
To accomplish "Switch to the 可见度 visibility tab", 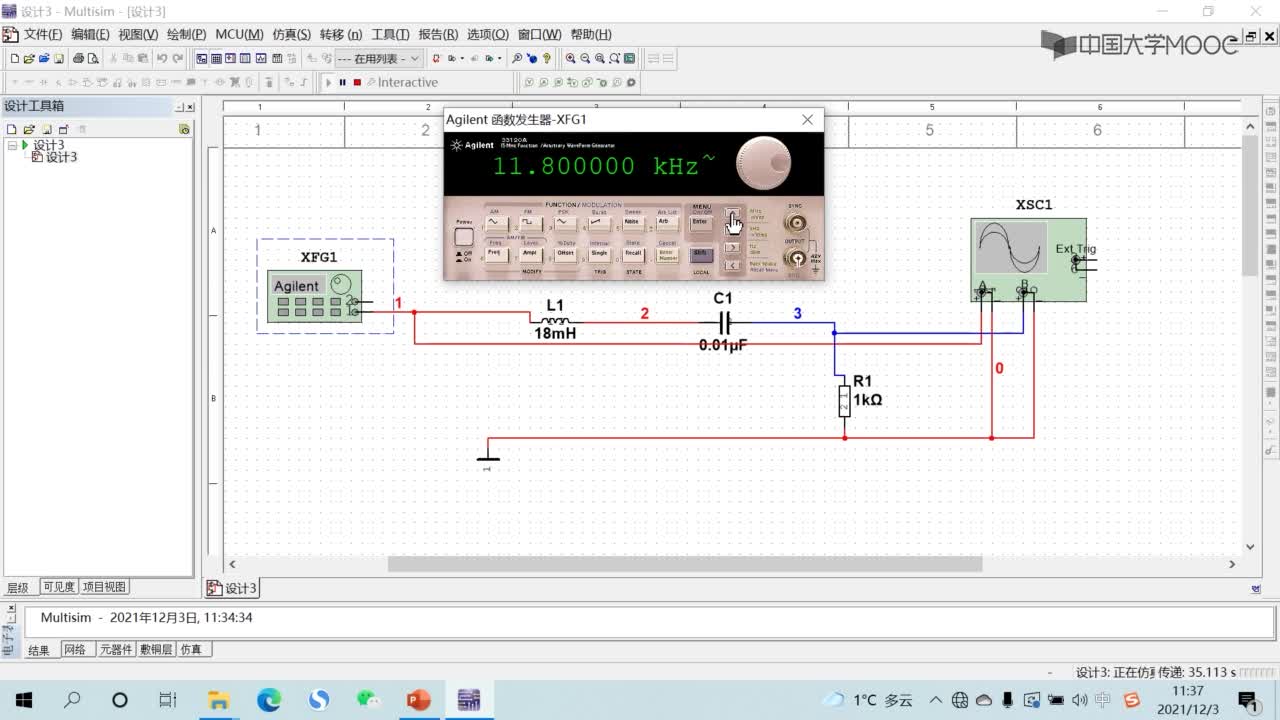I will click(58, 587).
